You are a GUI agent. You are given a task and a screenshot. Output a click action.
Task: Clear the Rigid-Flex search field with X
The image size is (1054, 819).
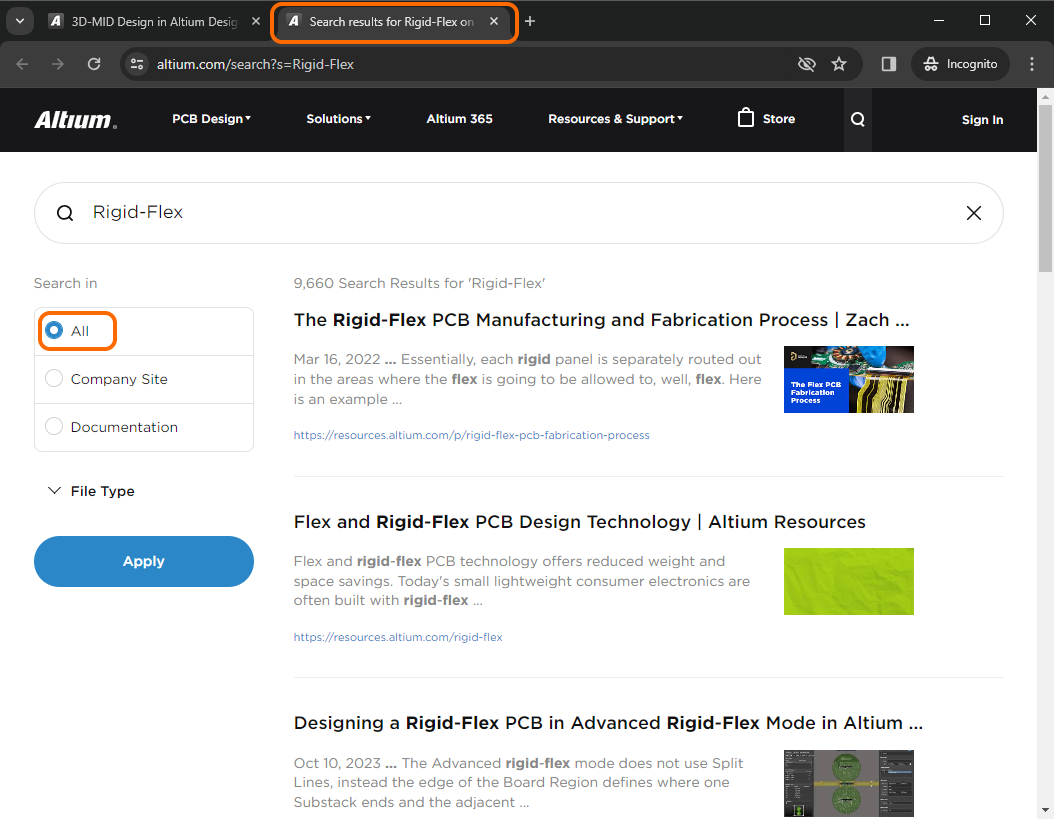pos(973,213)
